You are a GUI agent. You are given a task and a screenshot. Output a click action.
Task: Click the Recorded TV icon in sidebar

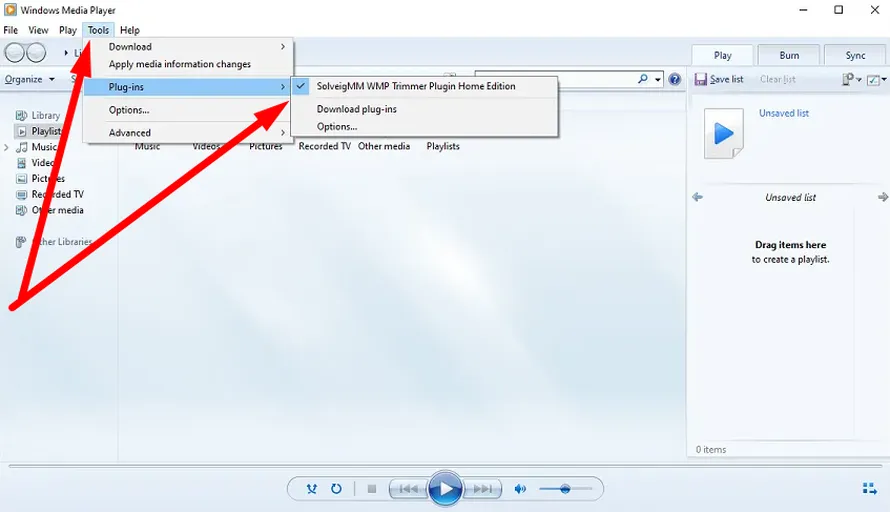[22, 195]
